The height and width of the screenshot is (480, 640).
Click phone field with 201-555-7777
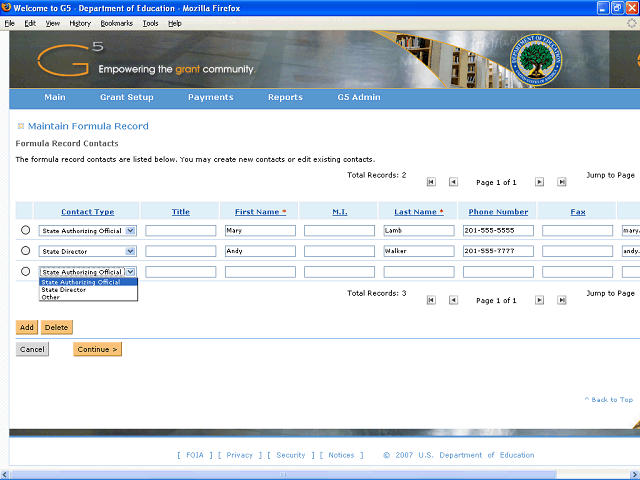[x=498, y=251]
